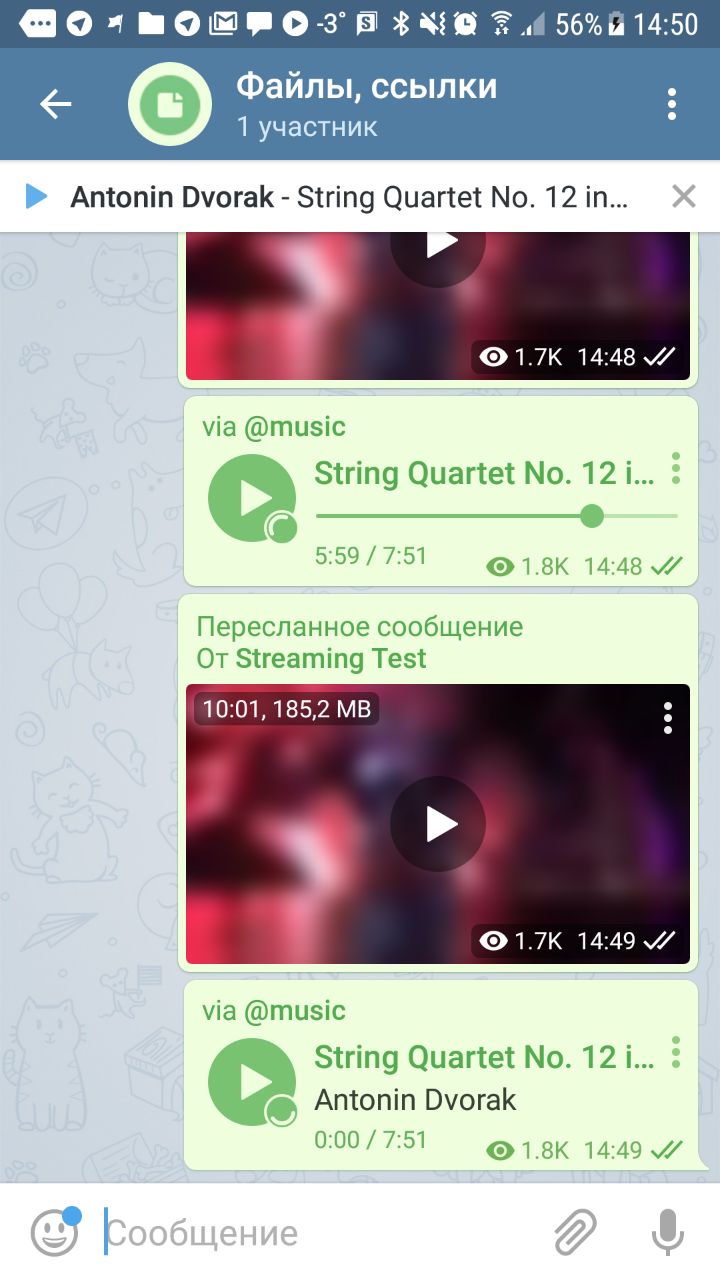Open options of the 185,2 MB video

click(668, 717)
